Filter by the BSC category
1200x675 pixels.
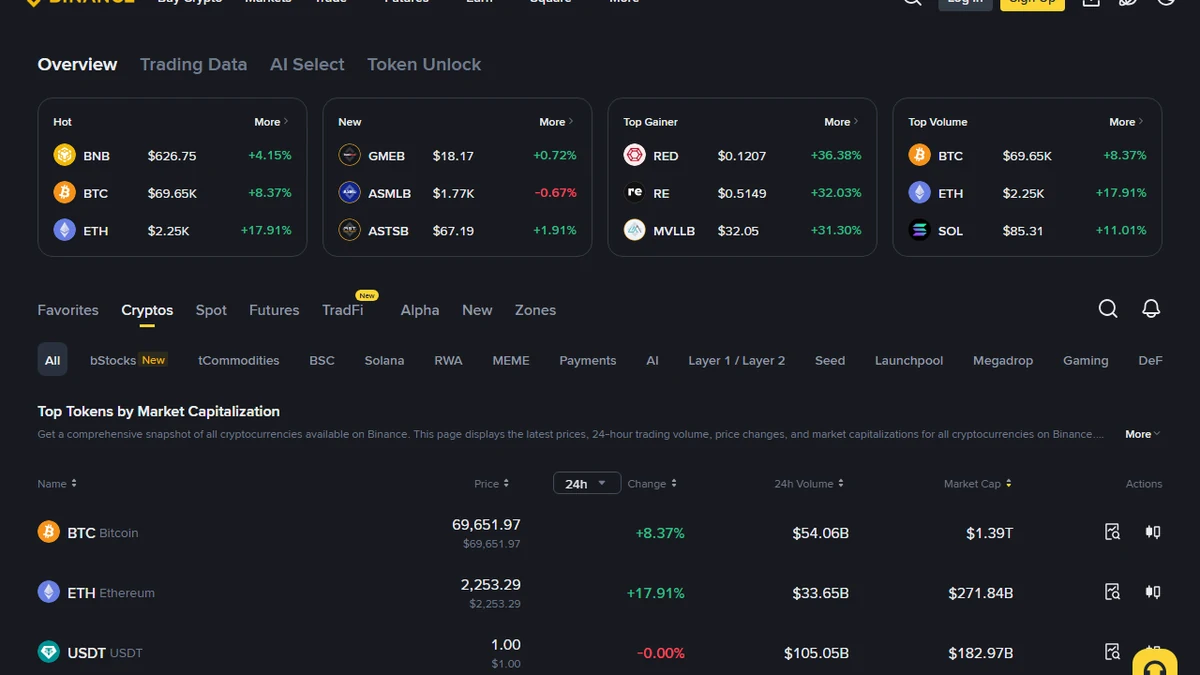click(x=322, y=360)
